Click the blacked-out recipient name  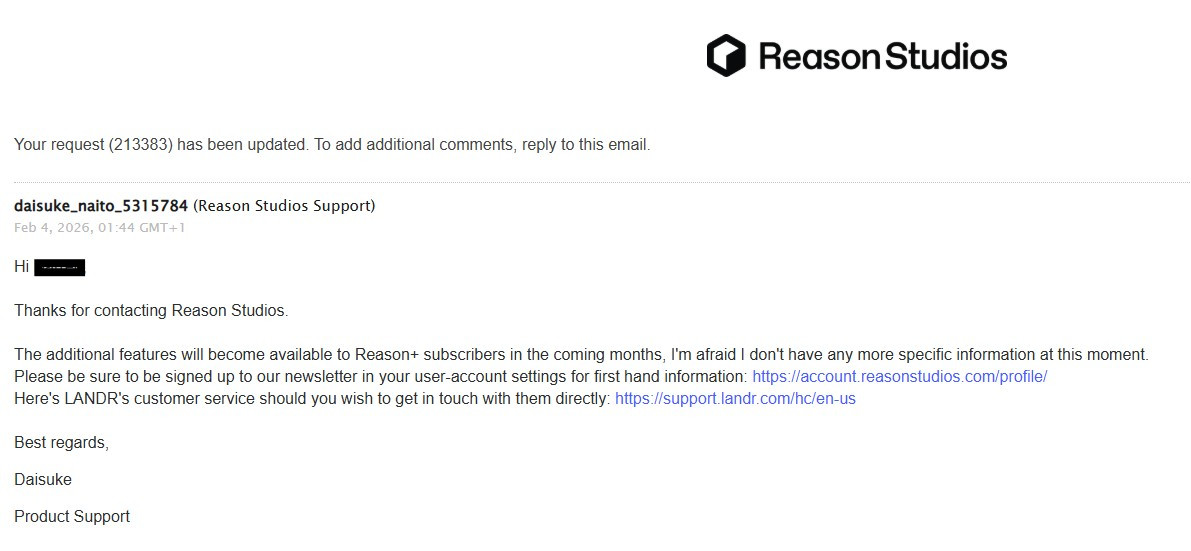60,267
